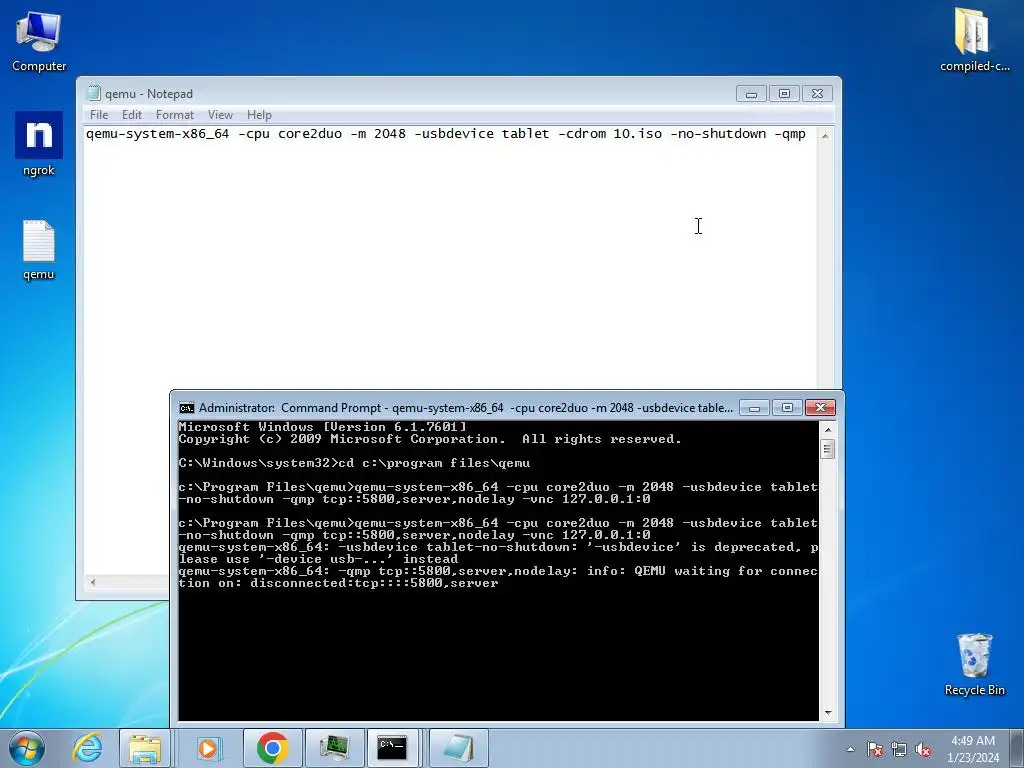Open the Windows Start menu
The height and width of the screenshot is (768, 1024).
tap(27, 748)
